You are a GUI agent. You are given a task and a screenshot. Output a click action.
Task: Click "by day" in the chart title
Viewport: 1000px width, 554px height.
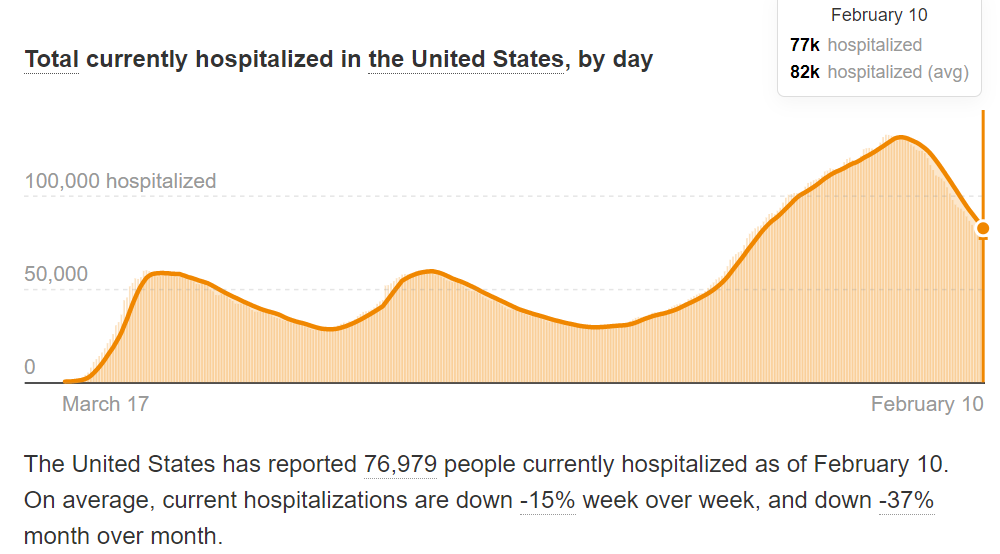click(x=616, y=60)
